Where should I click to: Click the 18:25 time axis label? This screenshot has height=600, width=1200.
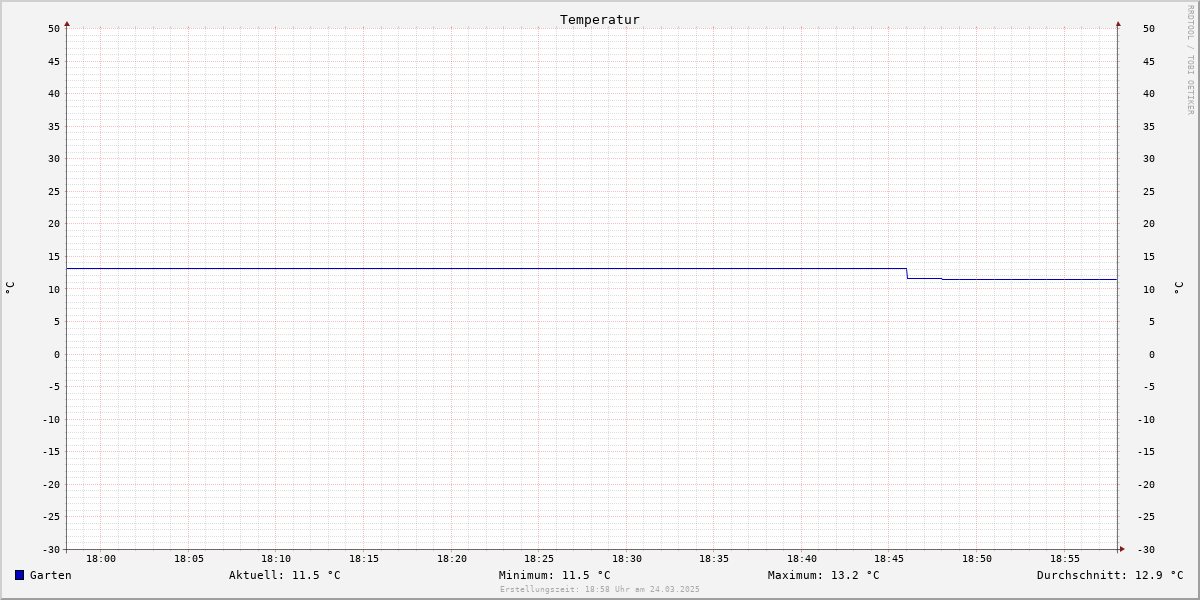point(539,558)
